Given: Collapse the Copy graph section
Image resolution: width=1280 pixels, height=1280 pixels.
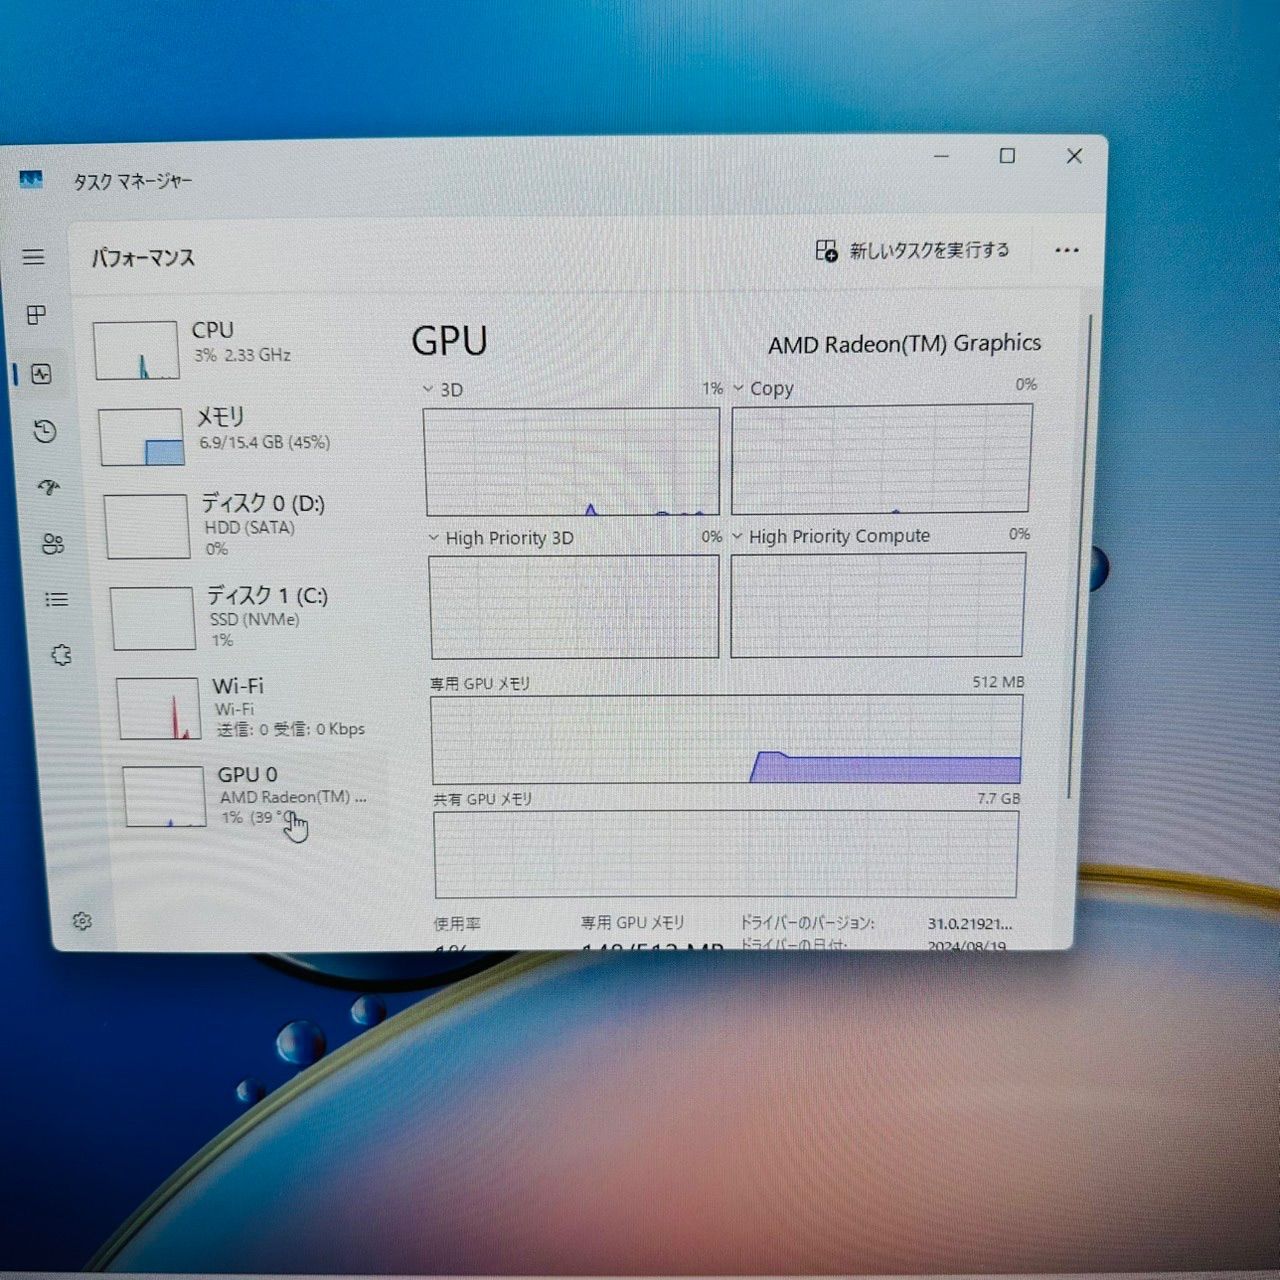Looking at the screenshot, I should (x=738, y=388).
